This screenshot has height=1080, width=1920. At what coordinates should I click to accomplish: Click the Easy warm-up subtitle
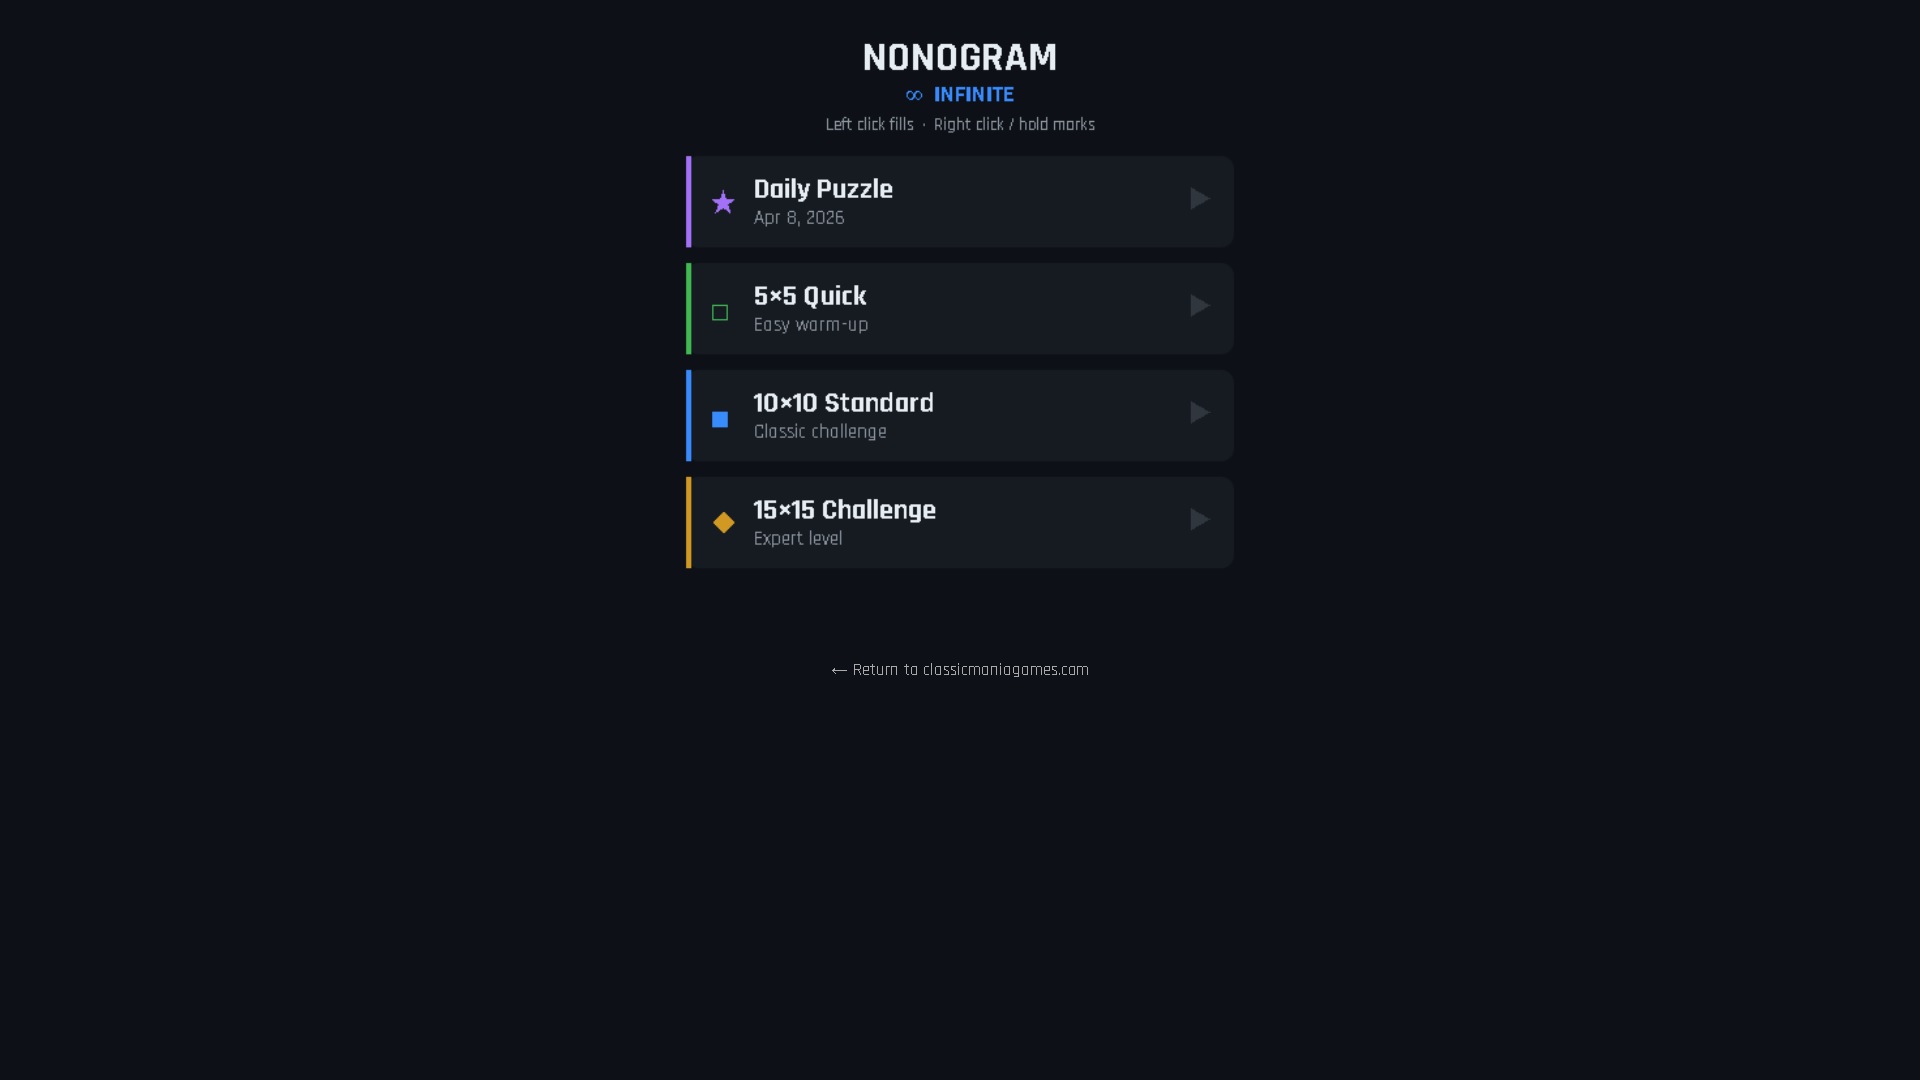(810, 325)
